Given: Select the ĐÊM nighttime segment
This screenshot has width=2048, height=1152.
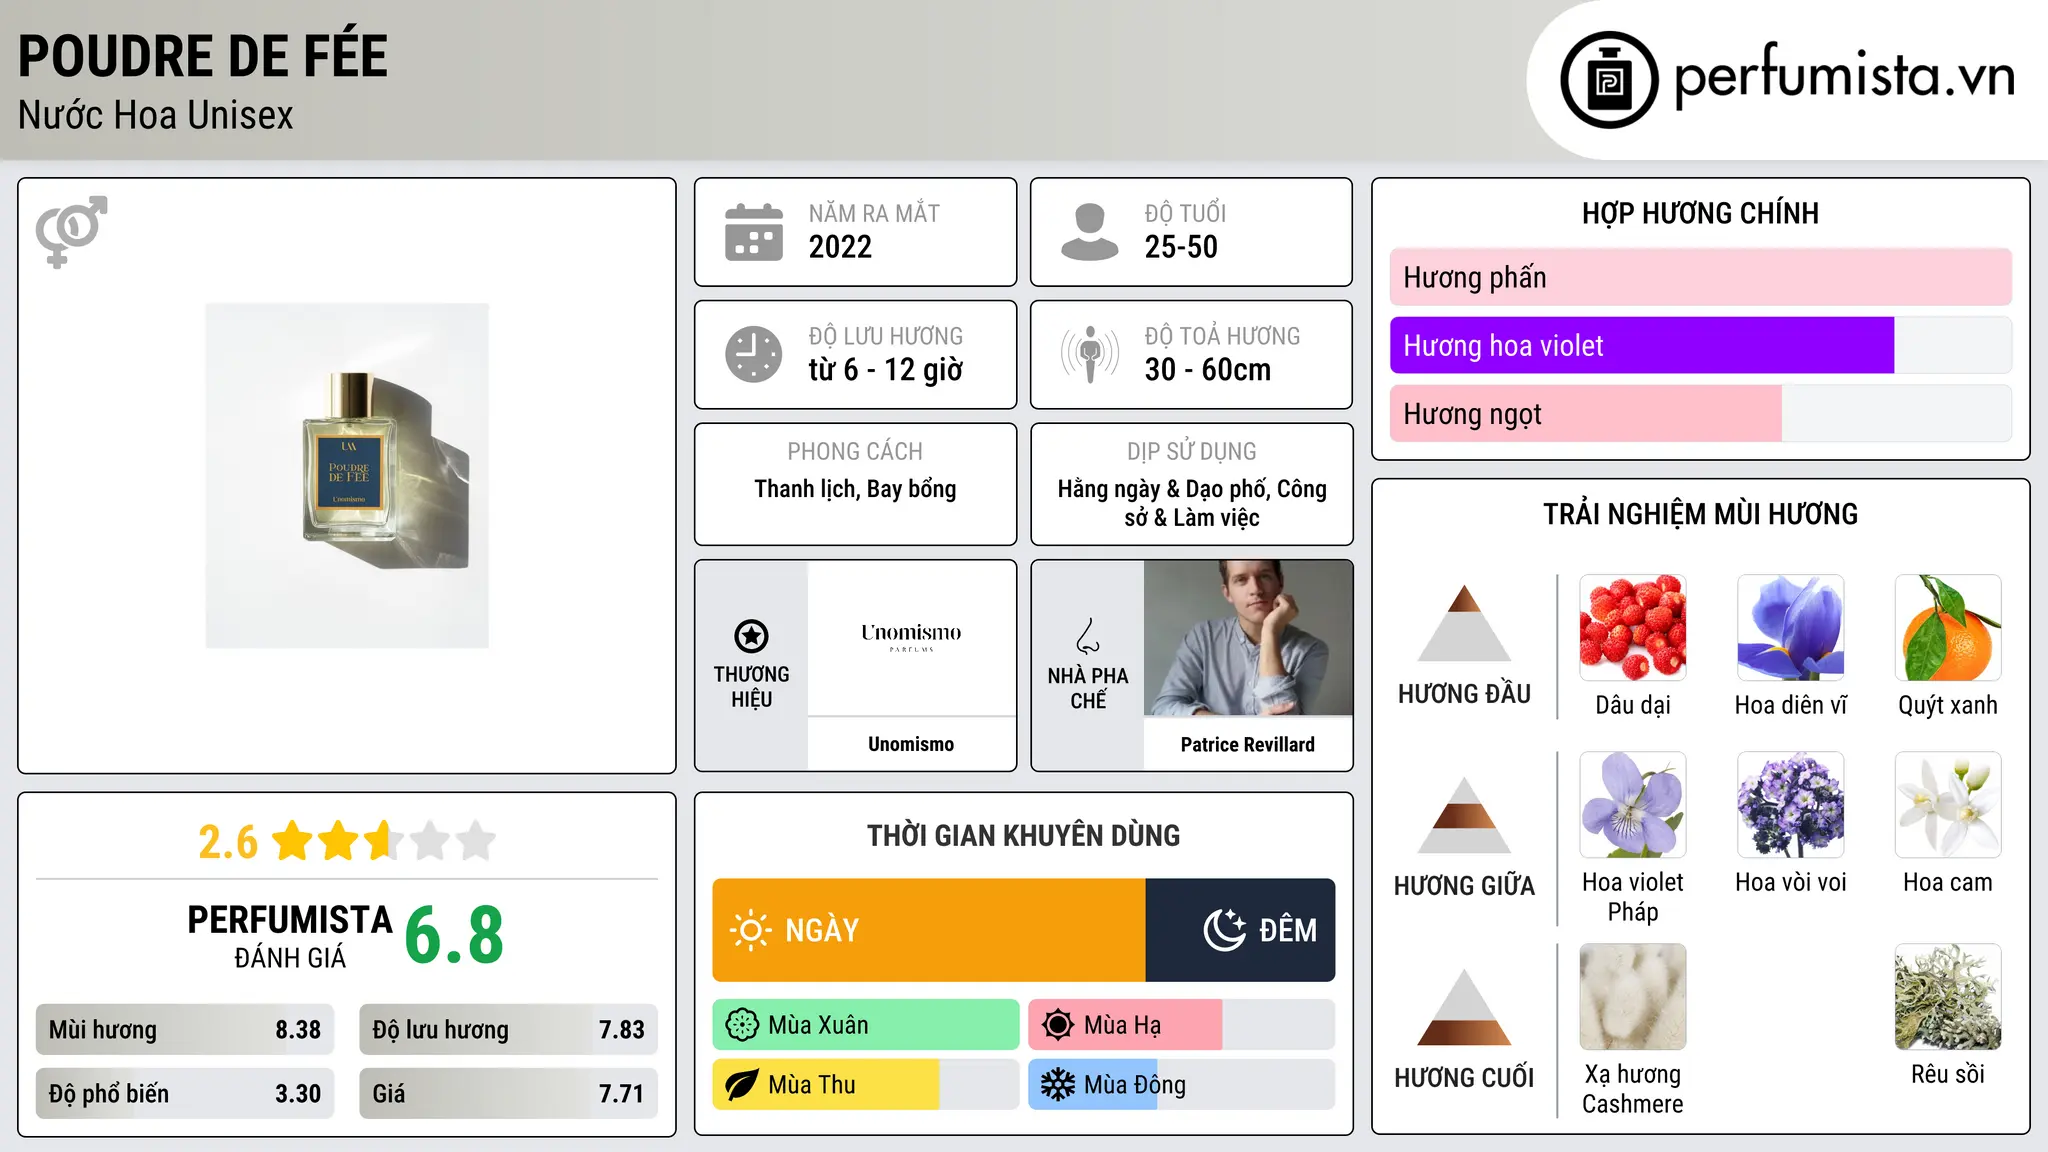Looking at the screenshot, I should coord(1241,930).
